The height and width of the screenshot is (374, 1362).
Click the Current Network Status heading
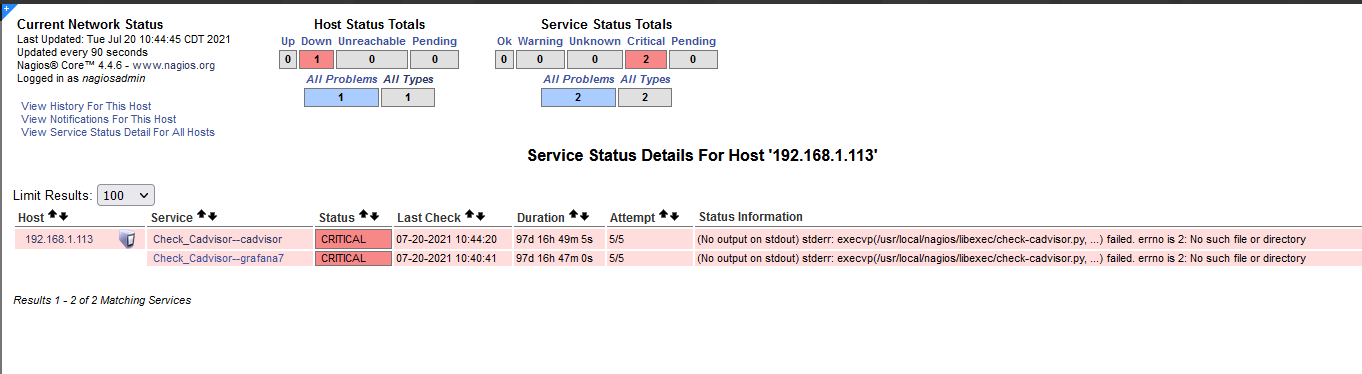point(90,24)
